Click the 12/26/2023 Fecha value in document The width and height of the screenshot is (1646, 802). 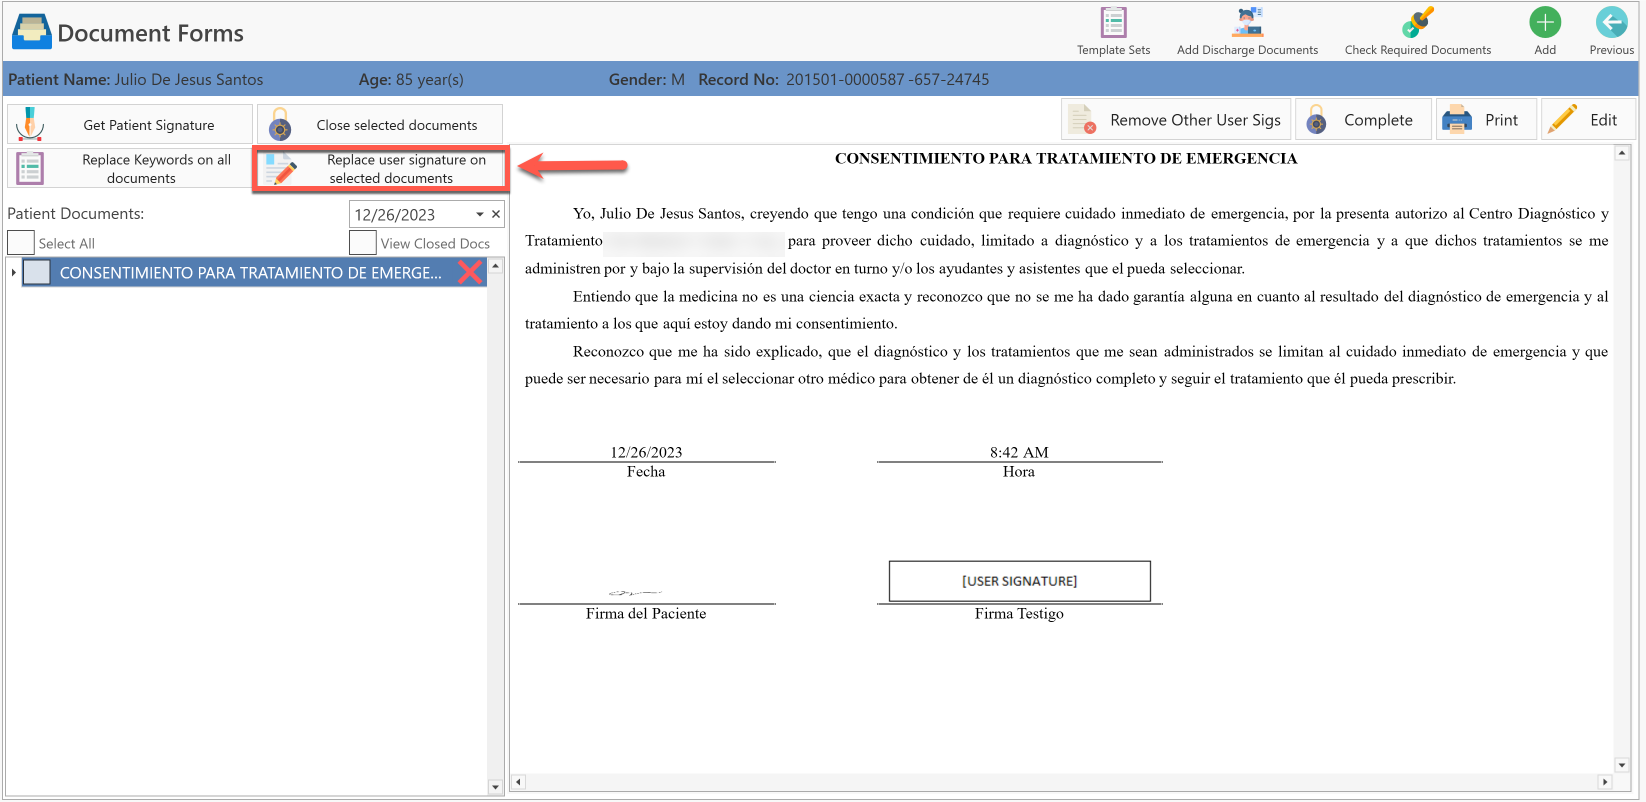point(646,452)
